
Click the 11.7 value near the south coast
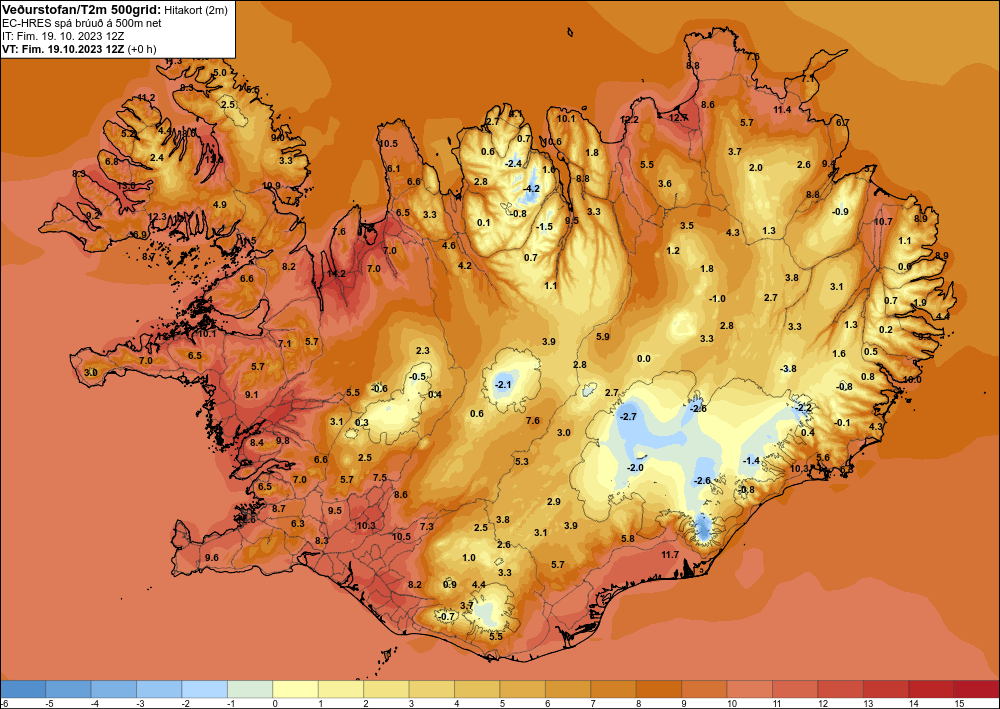point(670,555)
